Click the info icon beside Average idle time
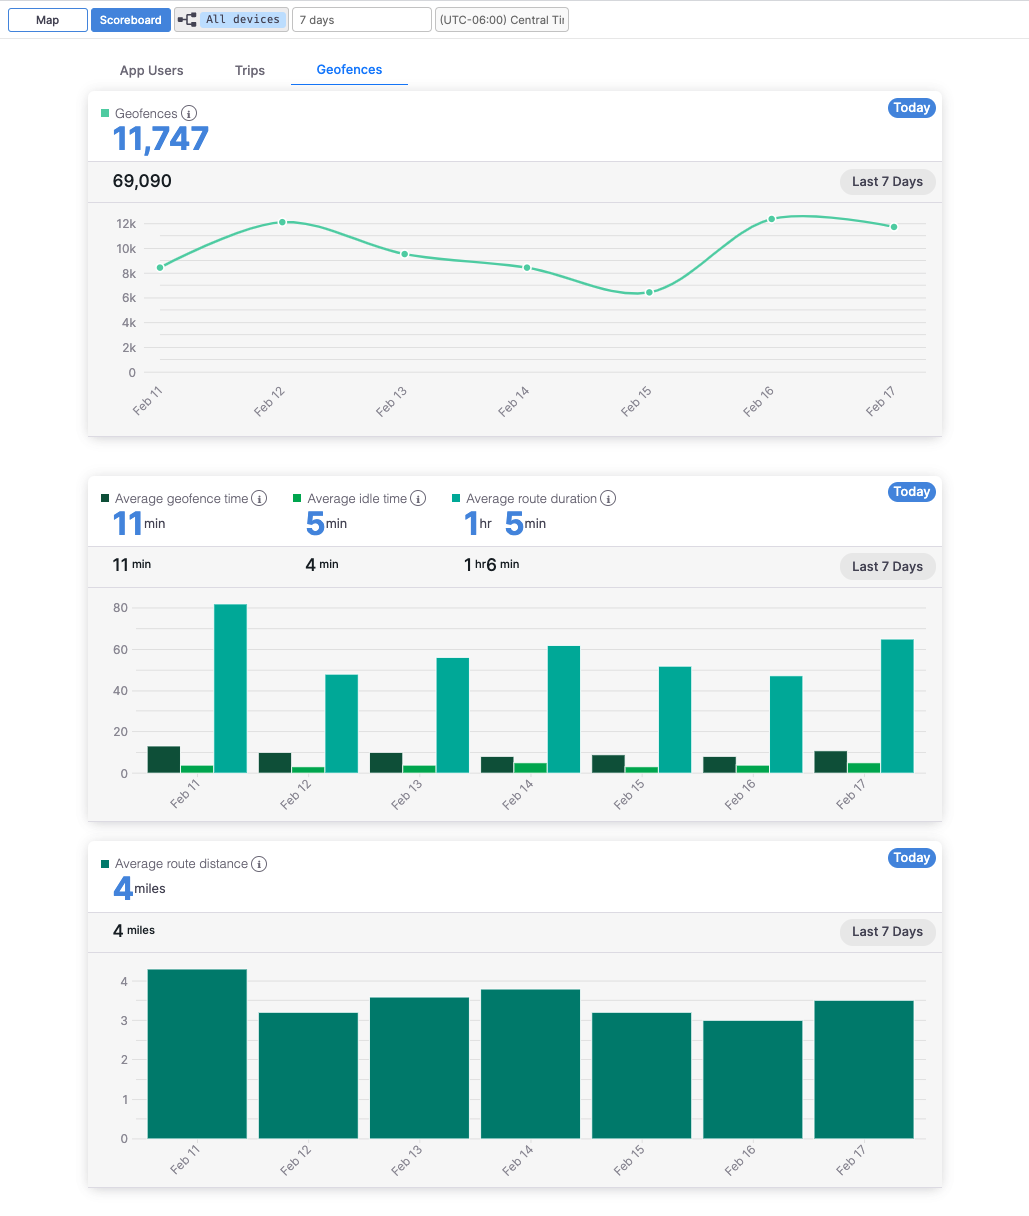1029x1216 pixels. tap(418, 498)
